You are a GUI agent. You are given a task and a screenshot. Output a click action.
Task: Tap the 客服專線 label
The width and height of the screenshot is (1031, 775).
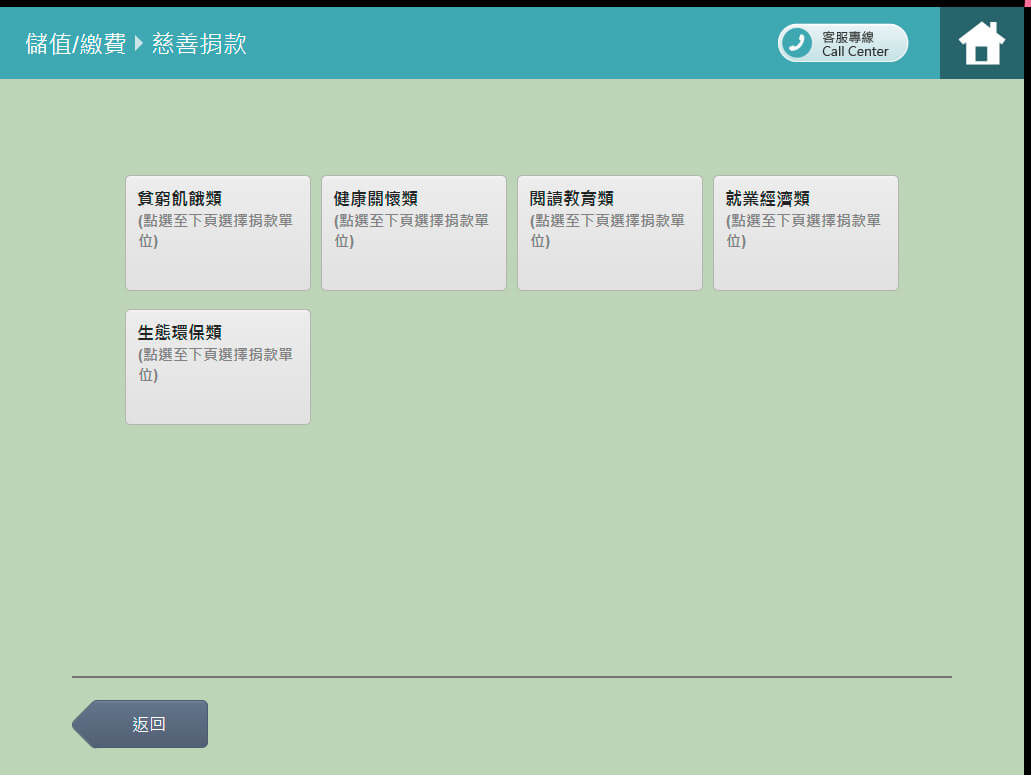click(x=848, y=37)
